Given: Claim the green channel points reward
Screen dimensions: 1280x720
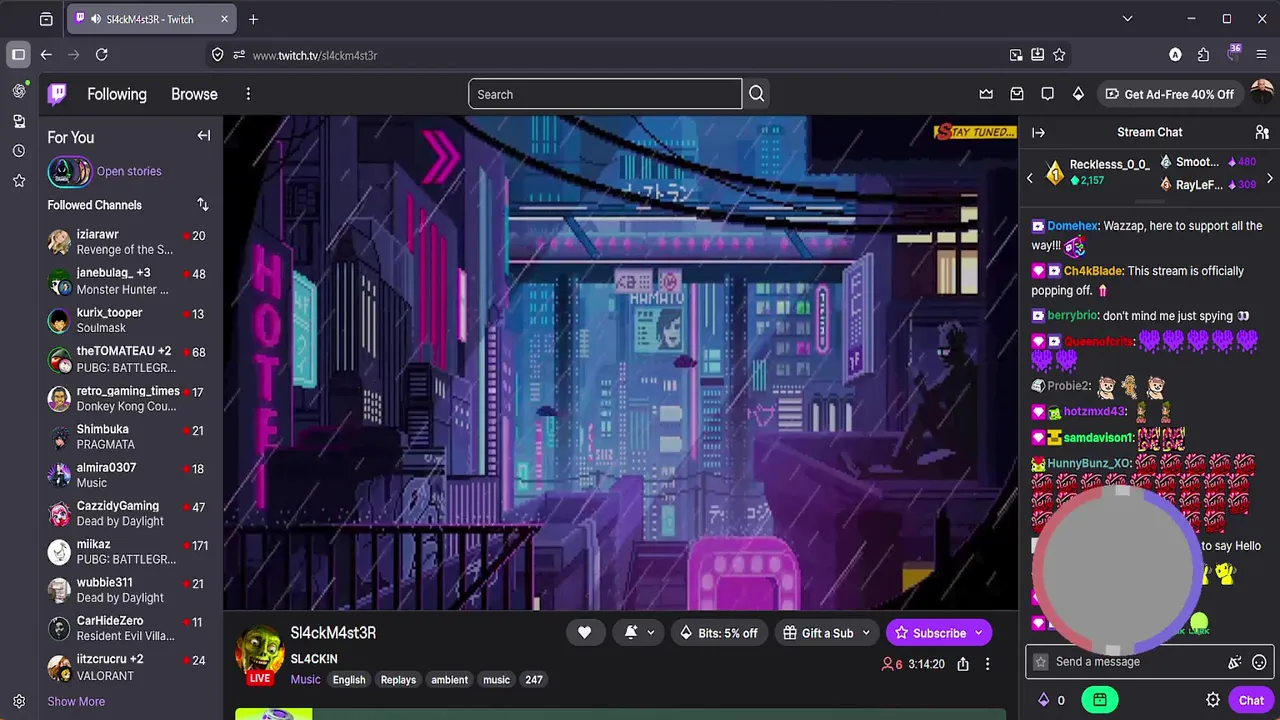Looking at the screenshot, I should coord(1099,700).
